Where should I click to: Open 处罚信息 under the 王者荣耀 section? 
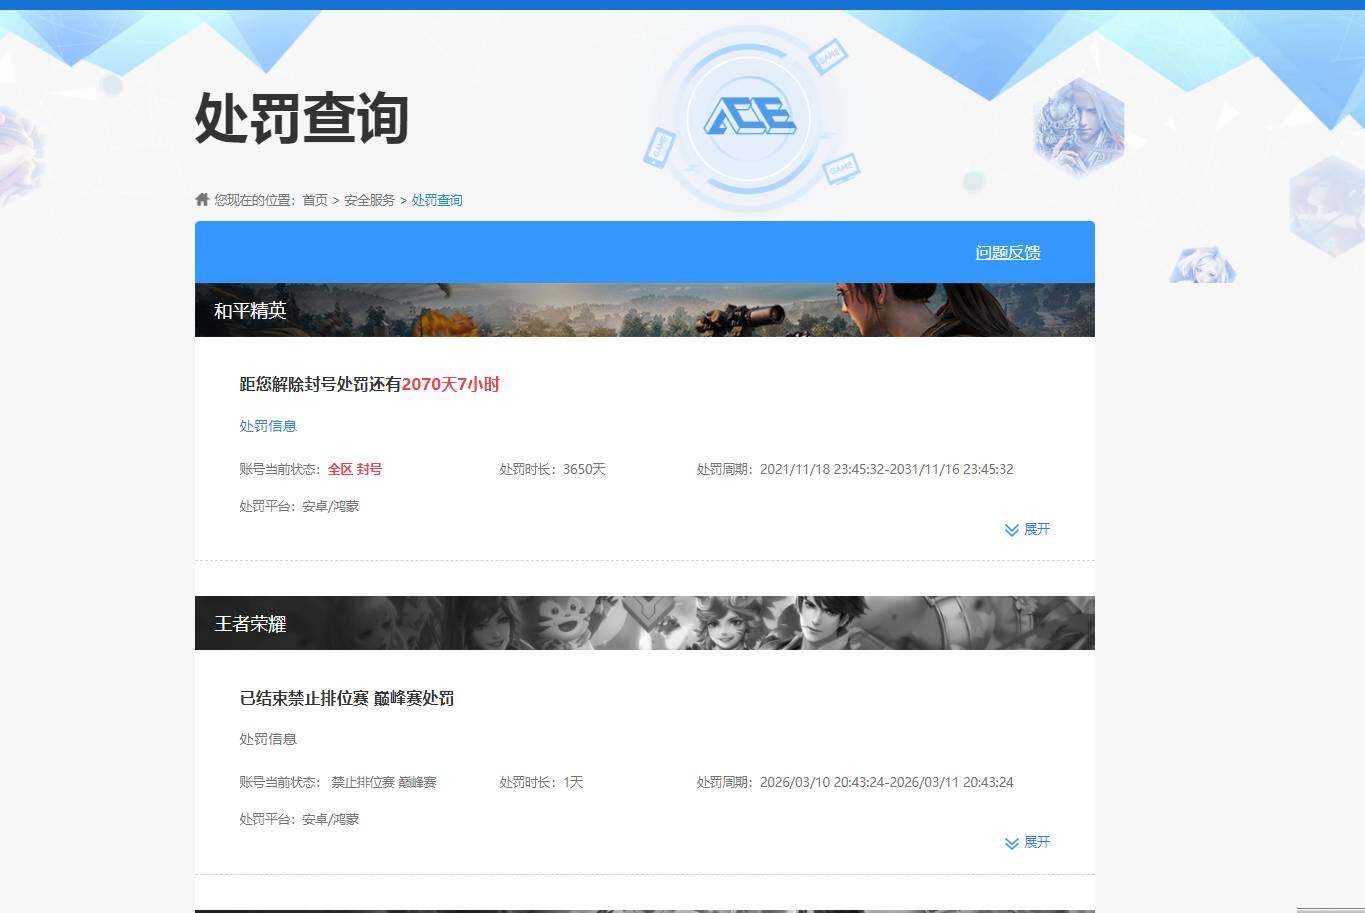click(x=268, y=739)
